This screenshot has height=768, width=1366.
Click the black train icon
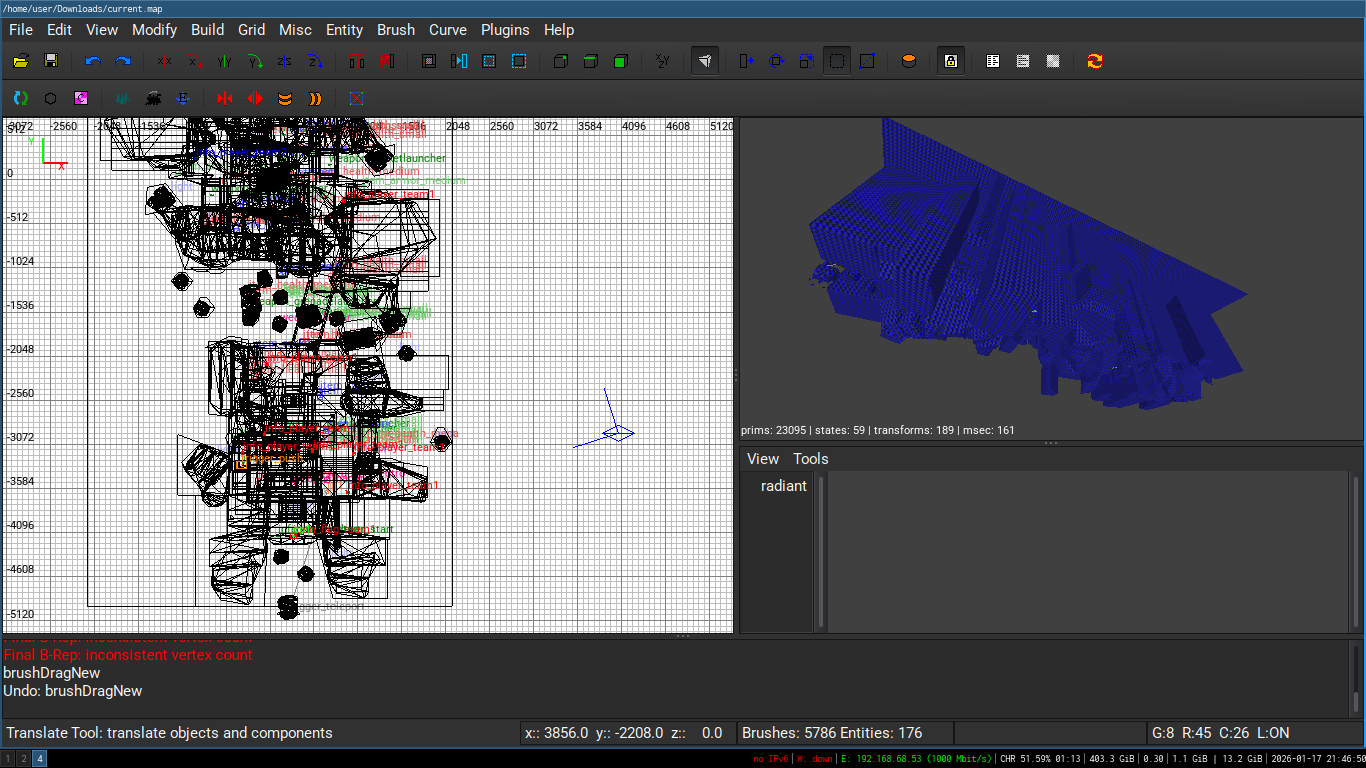coord(153,98)
